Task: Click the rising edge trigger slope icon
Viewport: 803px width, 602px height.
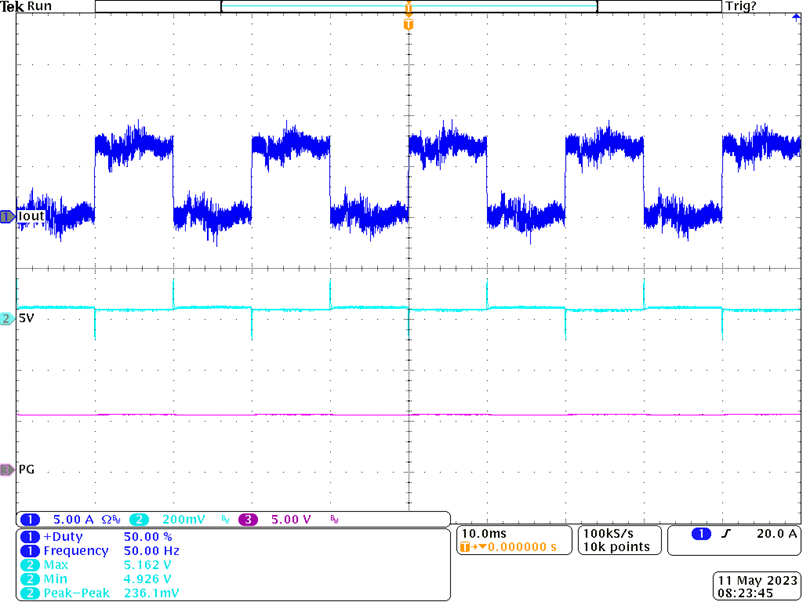Action: [725, 534]
